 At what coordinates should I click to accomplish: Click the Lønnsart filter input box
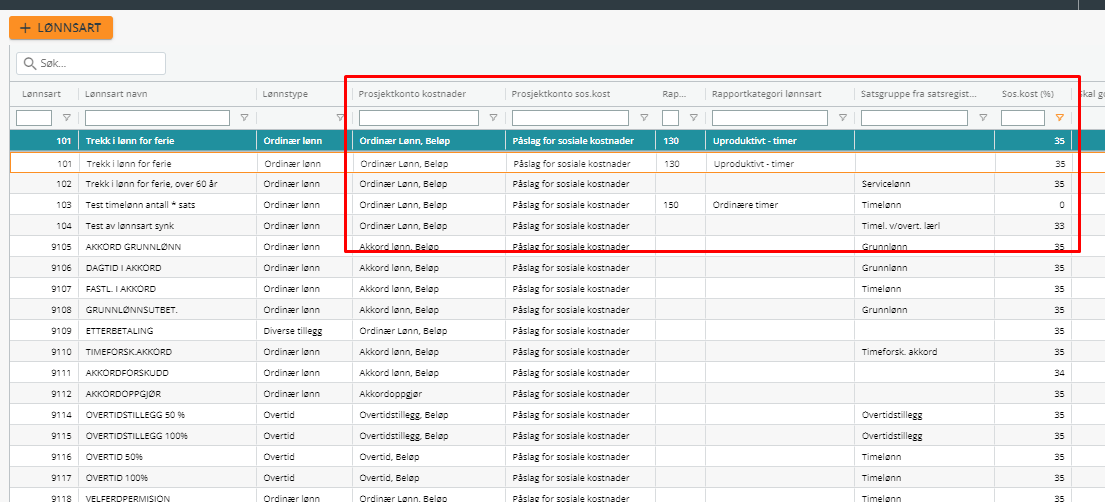point(34,118)
